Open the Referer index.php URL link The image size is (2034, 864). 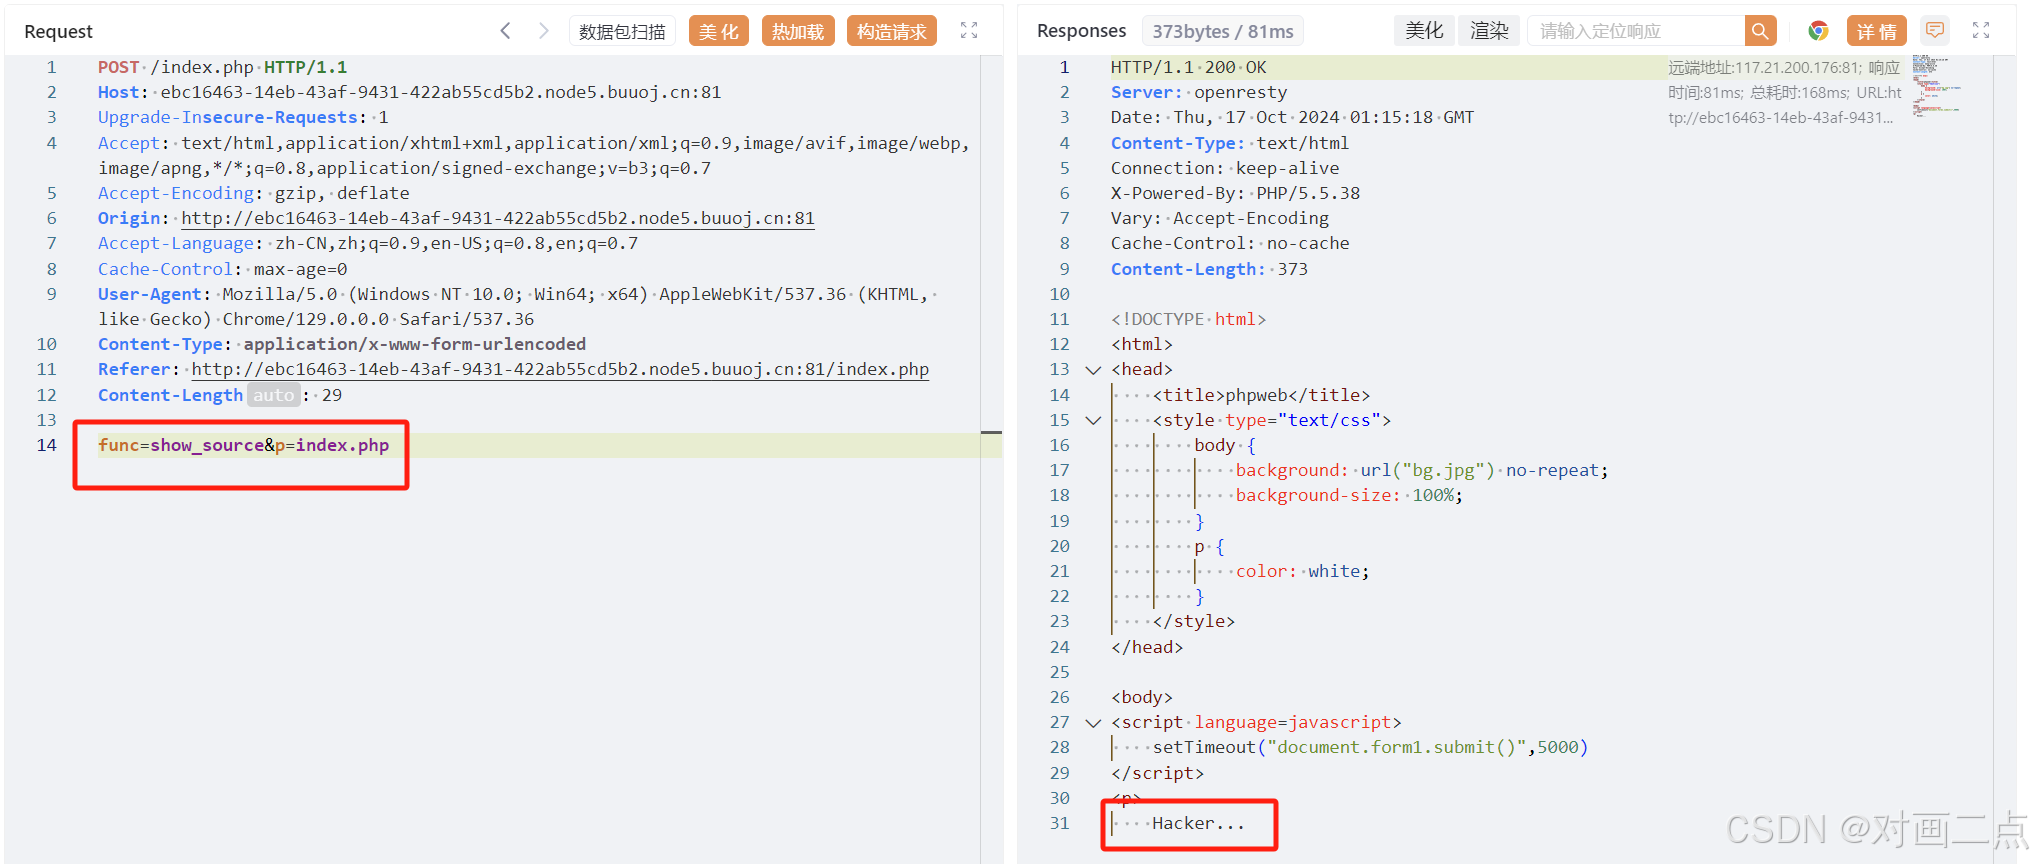(560, 369)
